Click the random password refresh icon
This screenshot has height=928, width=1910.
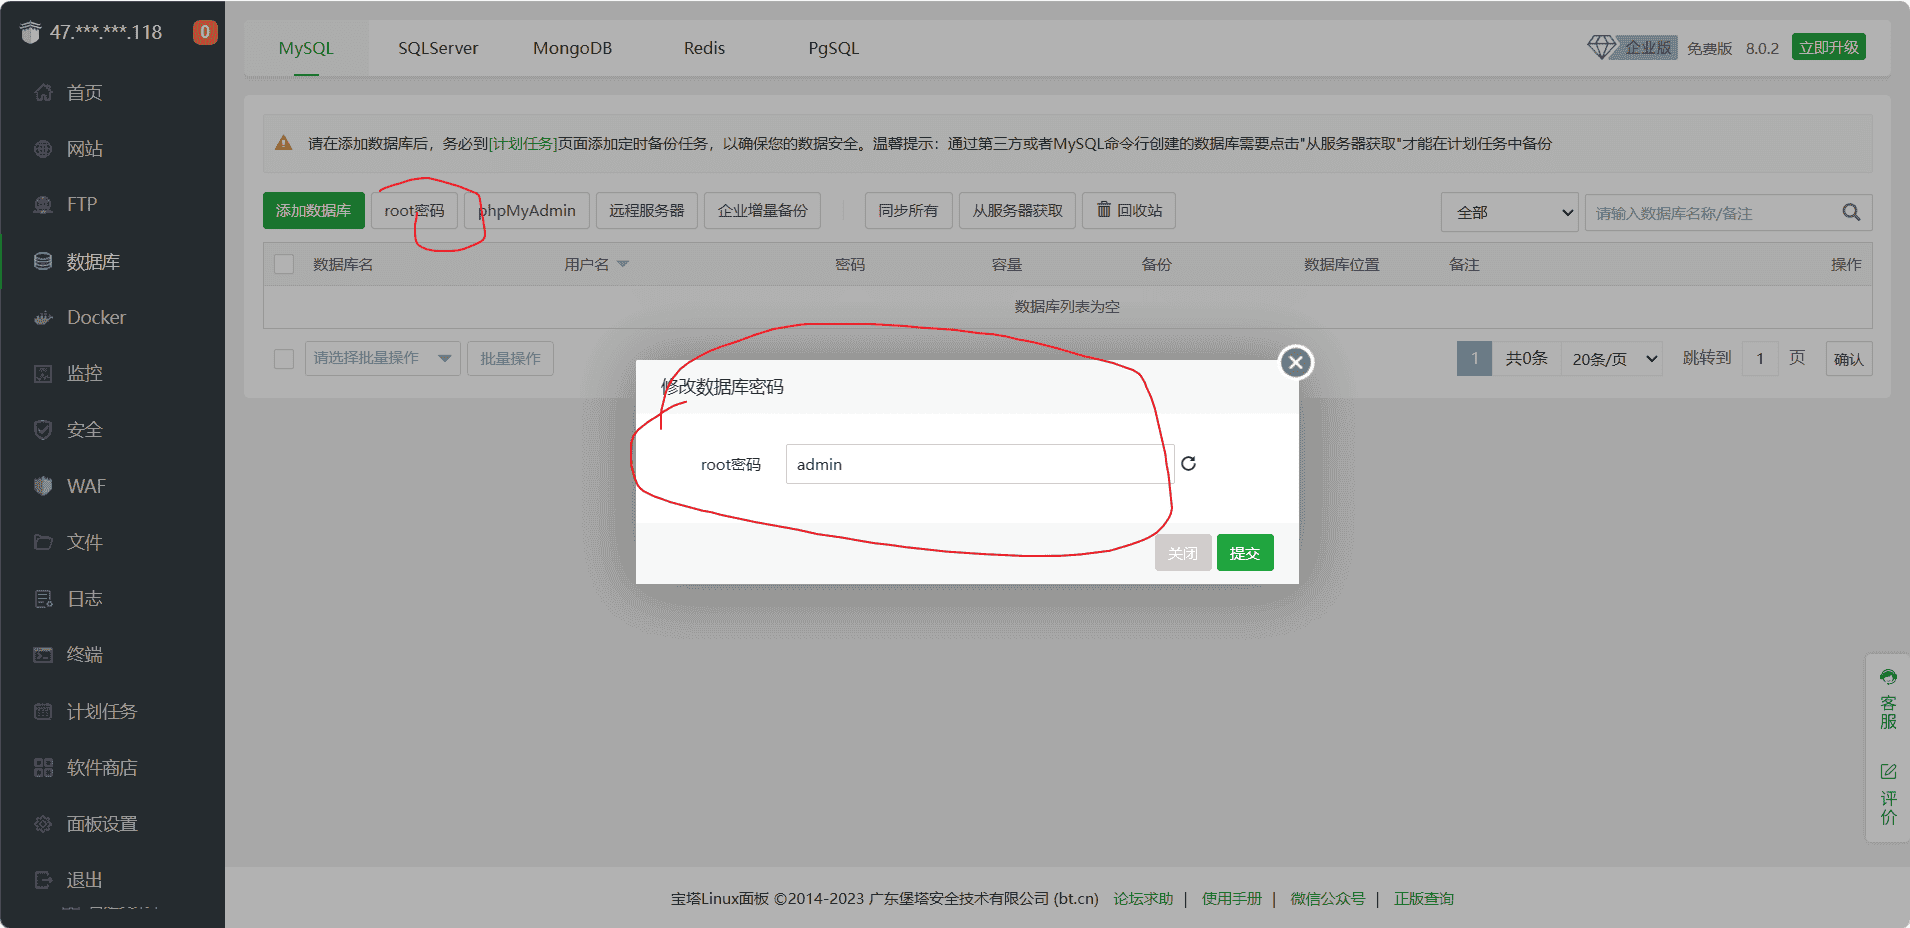[x=1188, y=463]
